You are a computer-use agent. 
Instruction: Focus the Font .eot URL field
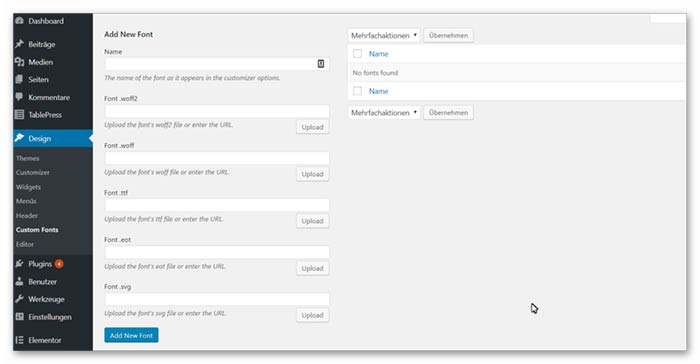point(217,252)
